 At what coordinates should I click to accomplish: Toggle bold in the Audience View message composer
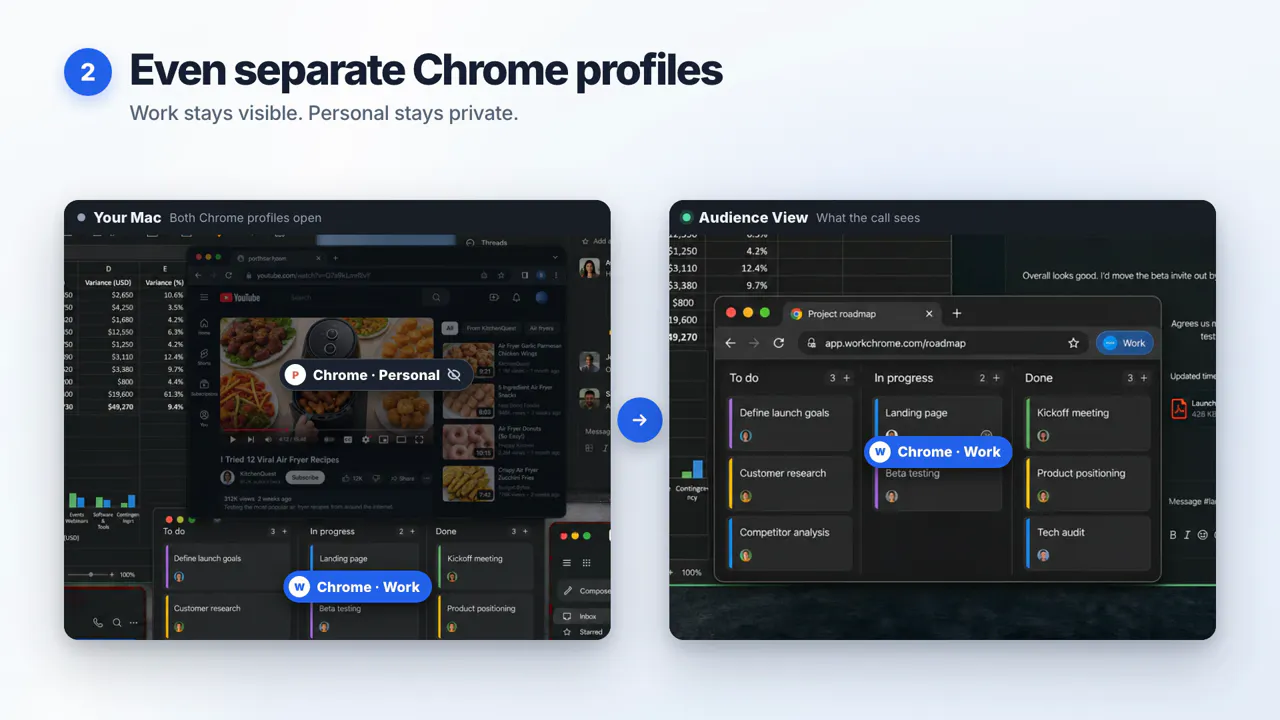coord(1174,535)
